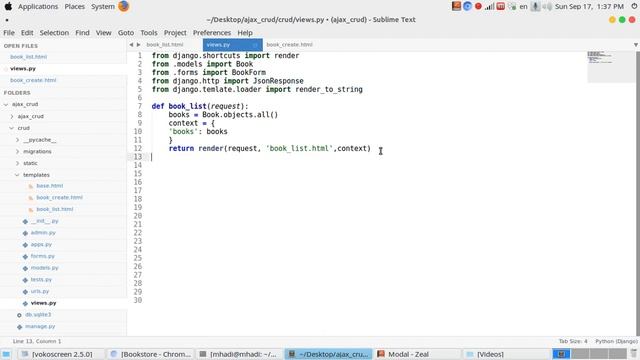
Task: Open the tab list dropdown arrow
Action: click(x=636, y=45)
